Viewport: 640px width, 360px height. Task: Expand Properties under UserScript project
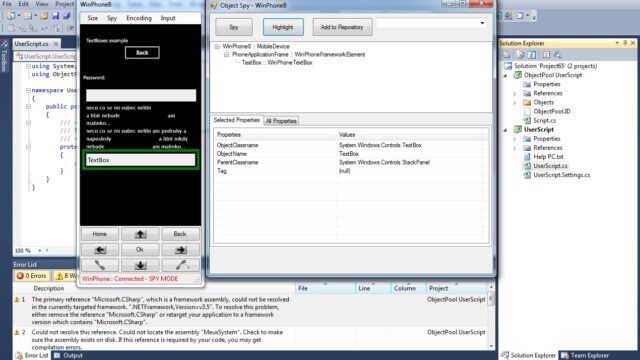point(515,139)
